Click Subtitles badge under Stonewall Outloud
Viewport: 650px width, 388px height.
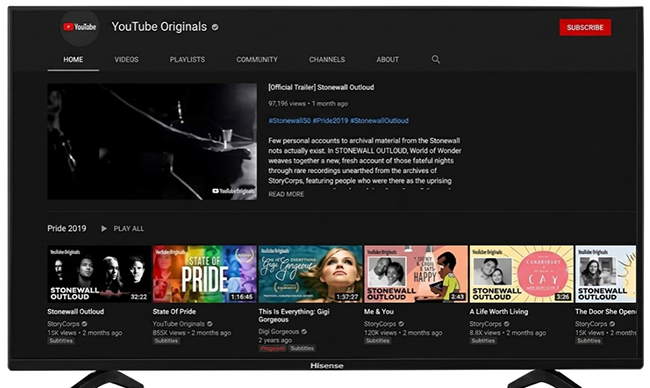tap(61, 341)
